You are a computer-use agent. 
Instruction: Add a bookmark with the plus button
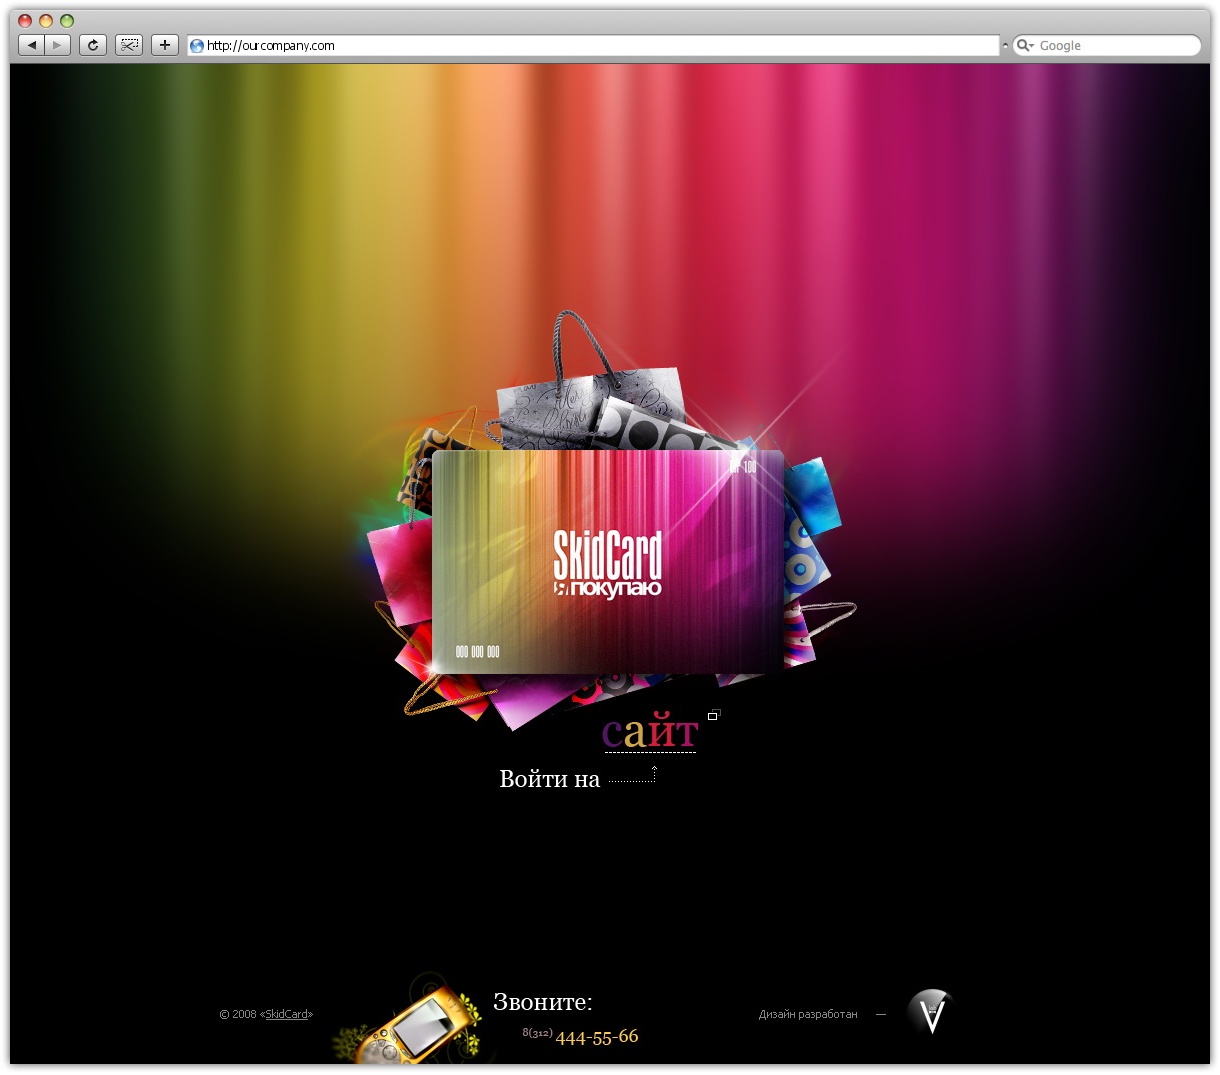(165, 45)
